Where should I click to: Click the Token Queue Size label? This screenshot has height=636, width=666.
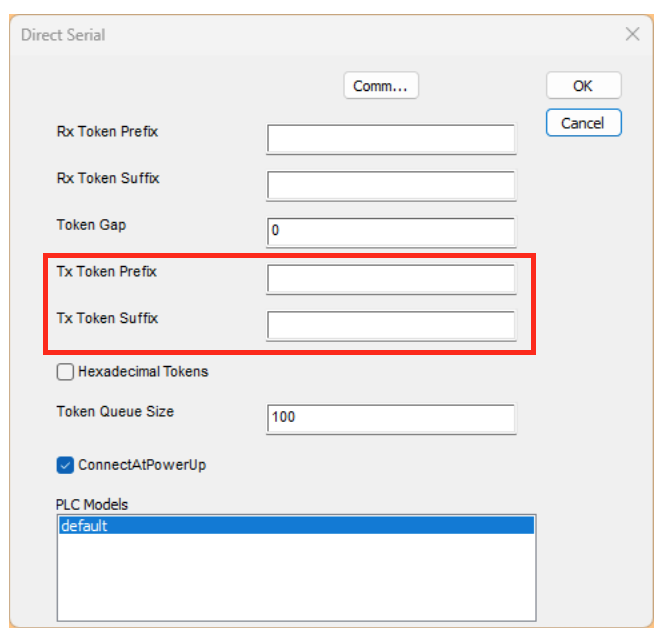(115, 411)
